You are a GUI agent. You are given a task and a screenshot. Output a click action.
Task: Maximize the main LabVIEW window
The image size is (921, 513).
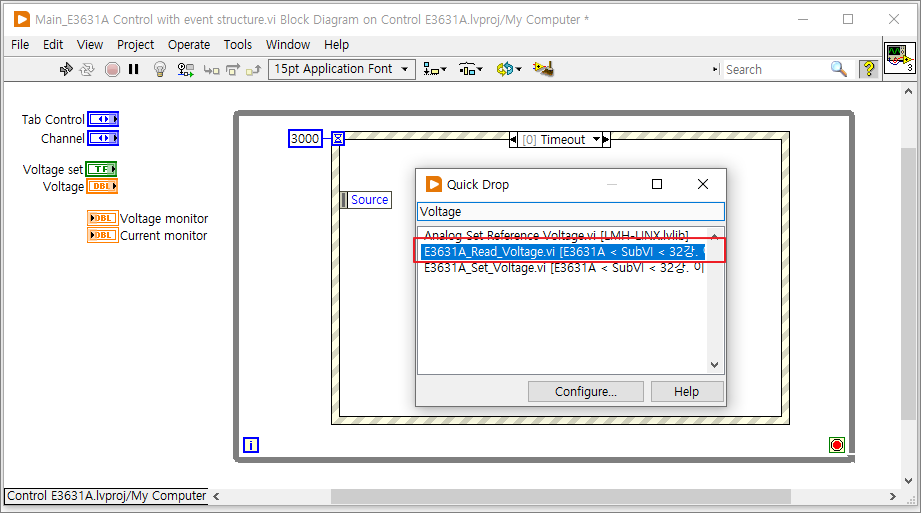pyautogui.click(x=848, y=19)
